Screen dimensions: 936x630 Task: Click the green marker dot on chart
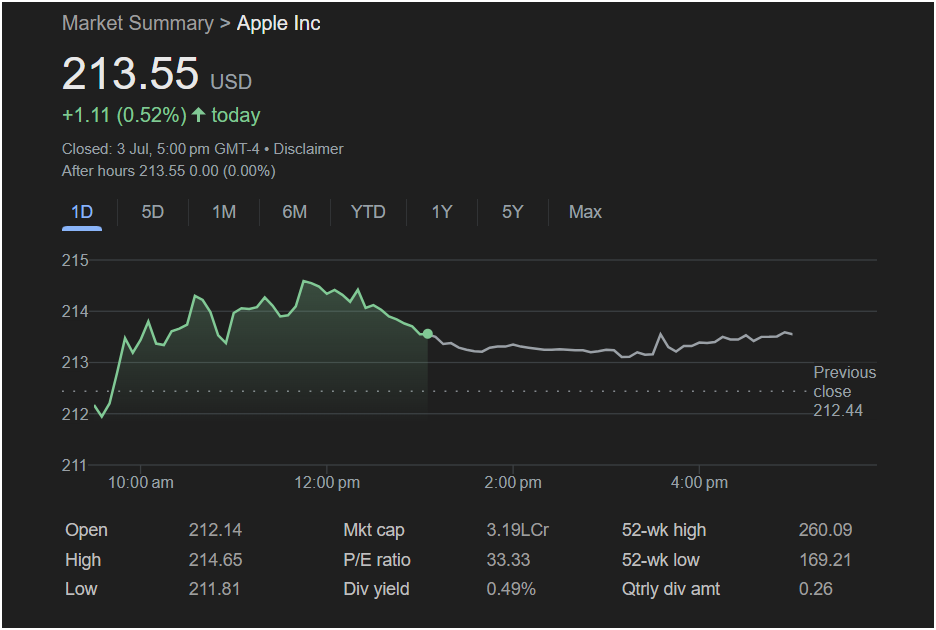(x=427, y=334)
